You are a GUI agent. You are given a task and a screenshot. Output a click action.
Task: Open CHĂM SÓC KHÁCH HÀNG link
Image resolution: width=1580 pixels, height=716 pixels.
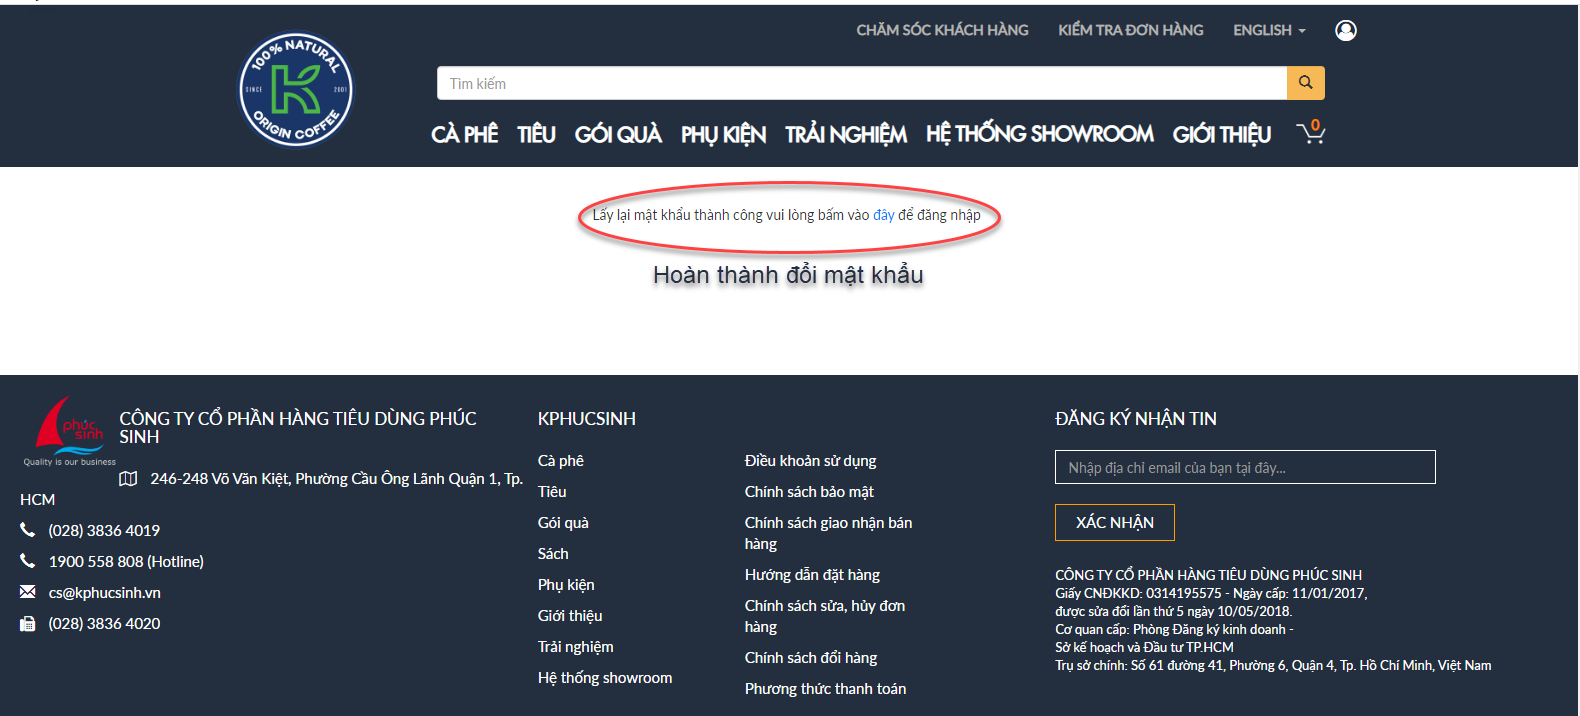(x=942, y=31)
